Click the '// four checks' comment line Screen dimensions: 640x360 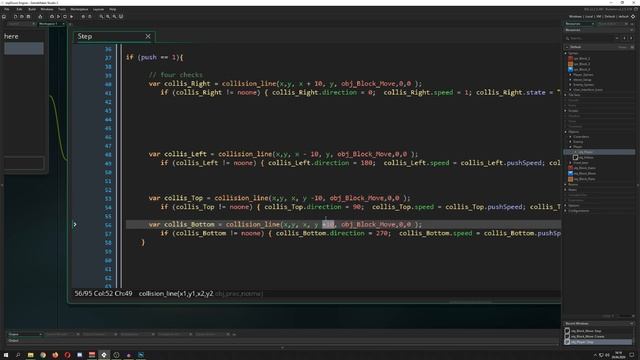pyautogui.click(x=176, y=75)
